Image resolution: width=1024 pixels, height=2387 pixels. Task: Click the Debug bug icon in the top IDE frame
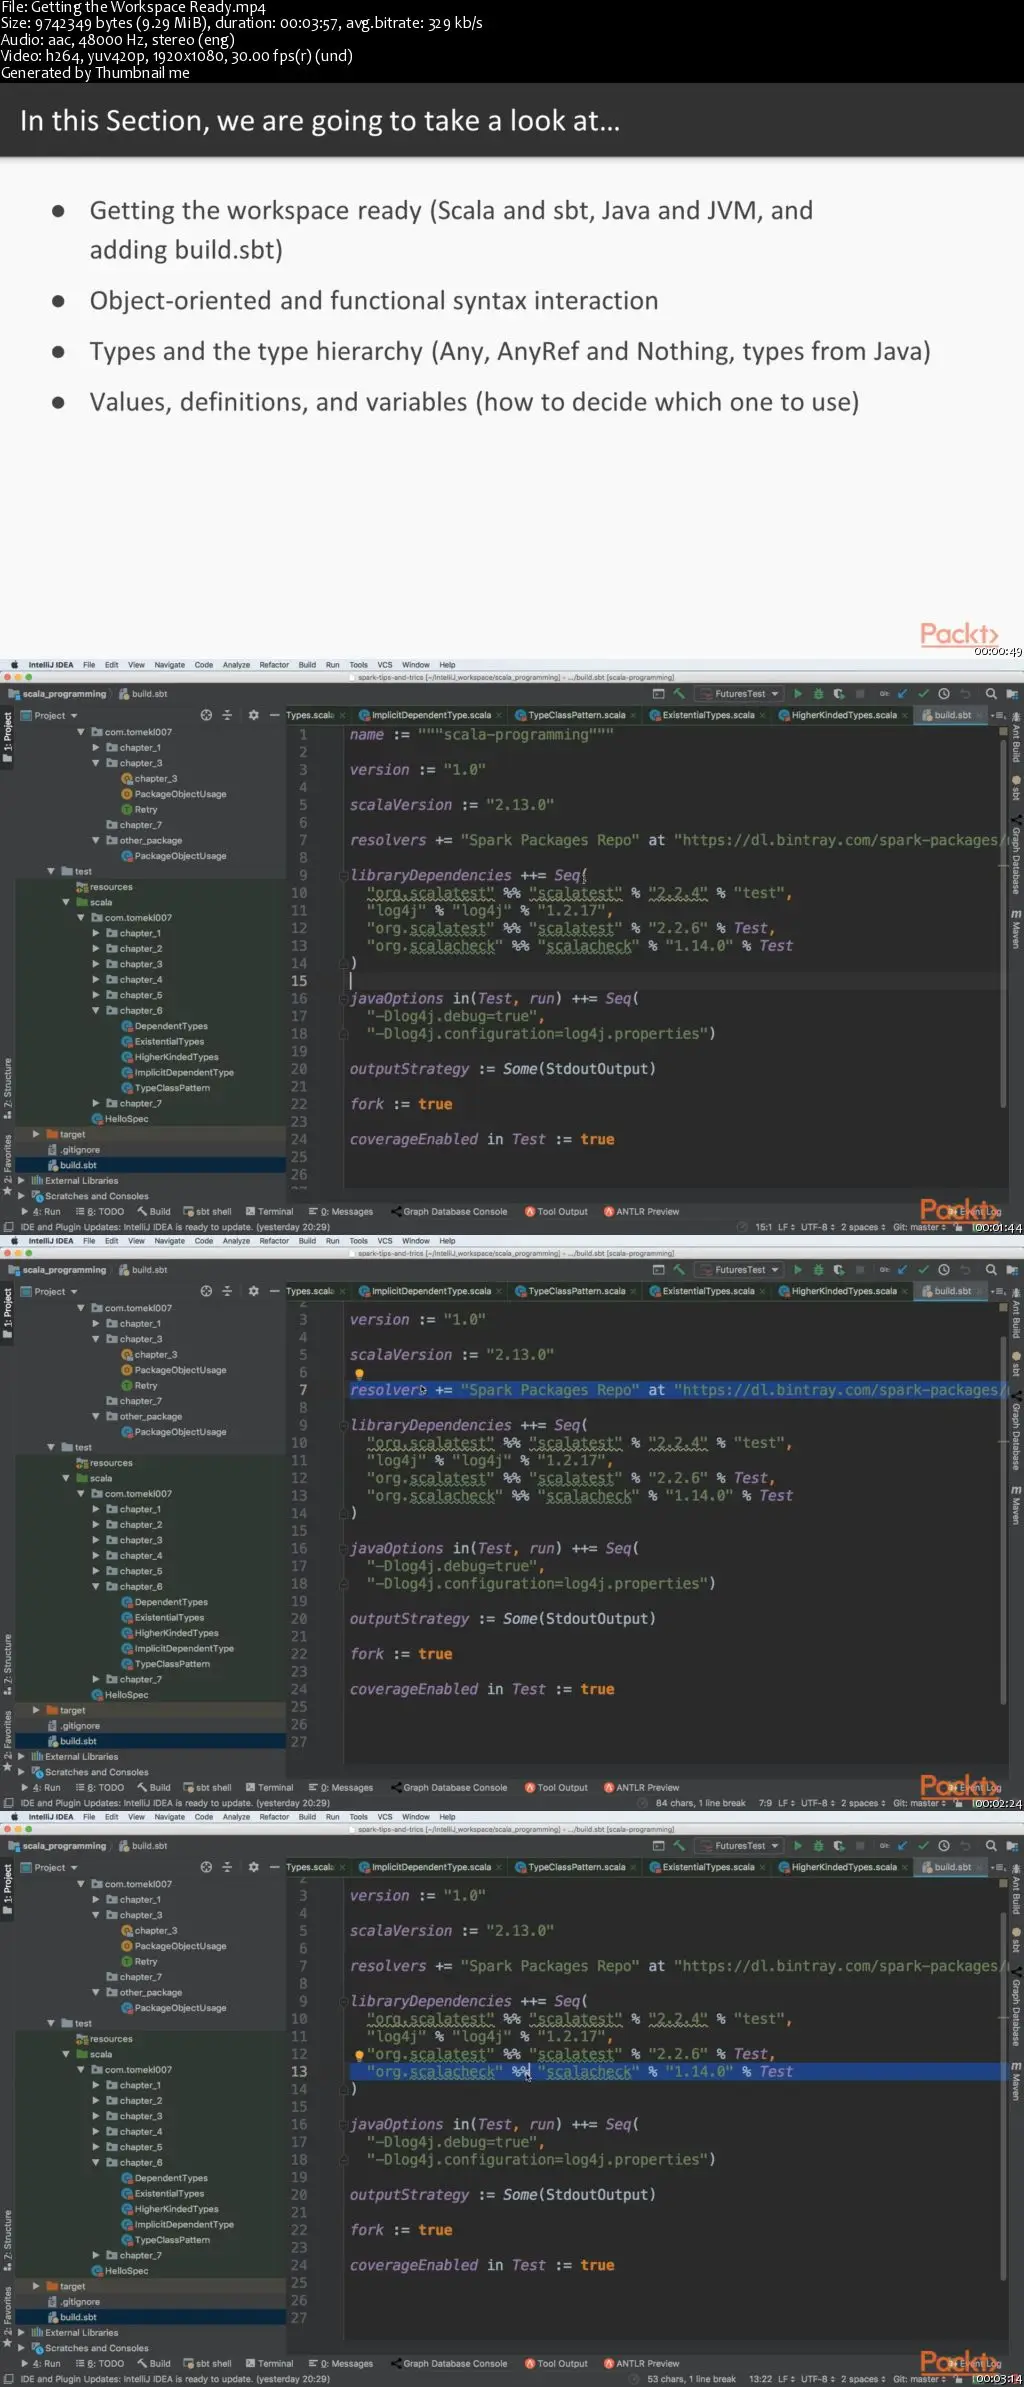(x=818, y=693)
